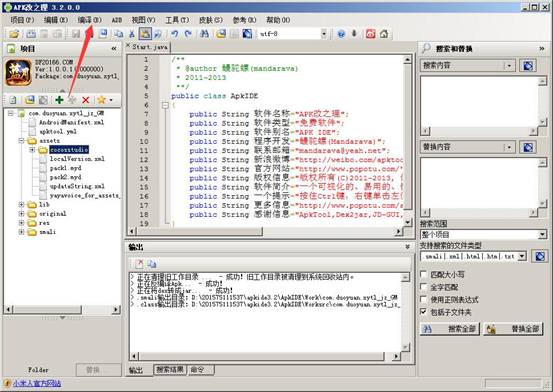The image size is (553, 392).
Task: Open the 工具(T) menu
Action: pyautogui.click(x=177, y=20)
